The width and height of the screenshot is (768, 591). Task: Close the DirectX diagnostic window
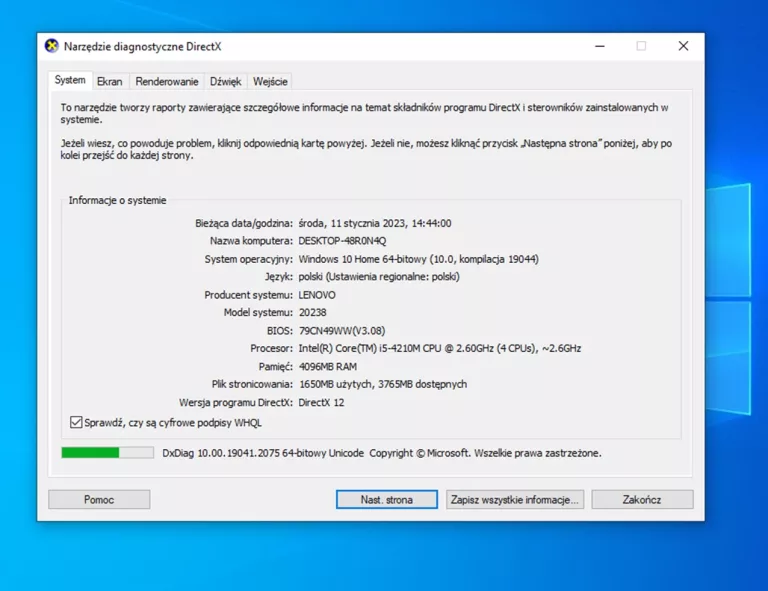tap(683, 46)
